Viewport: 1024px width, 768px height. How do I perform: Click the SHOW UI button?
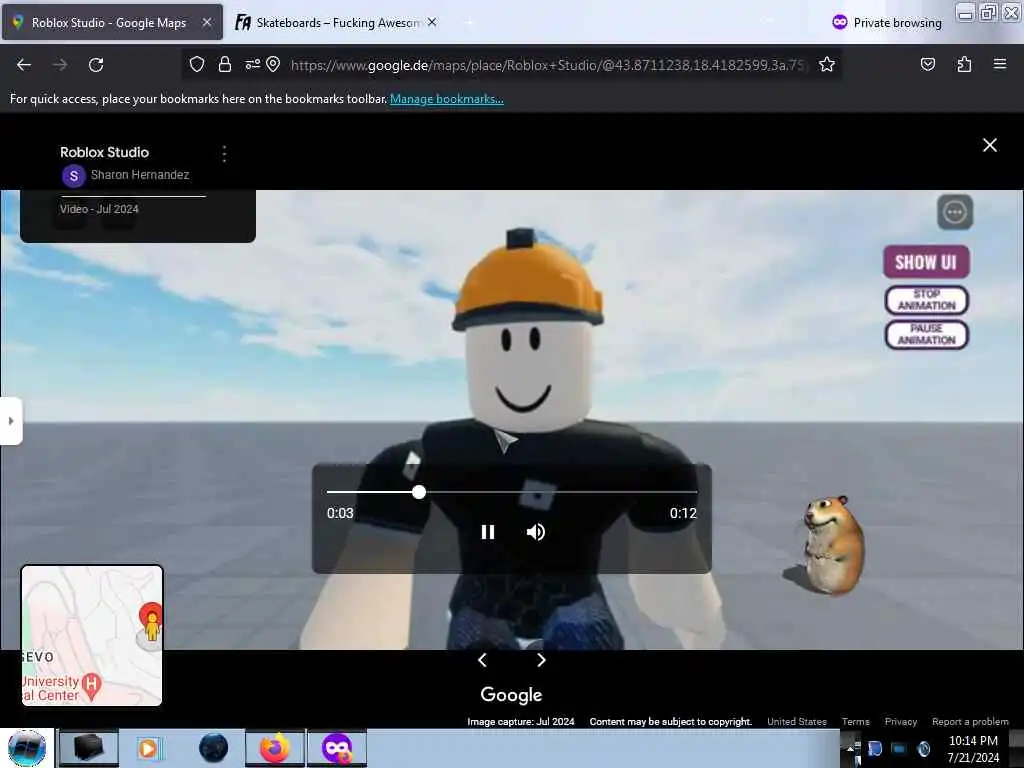point(926,262)
